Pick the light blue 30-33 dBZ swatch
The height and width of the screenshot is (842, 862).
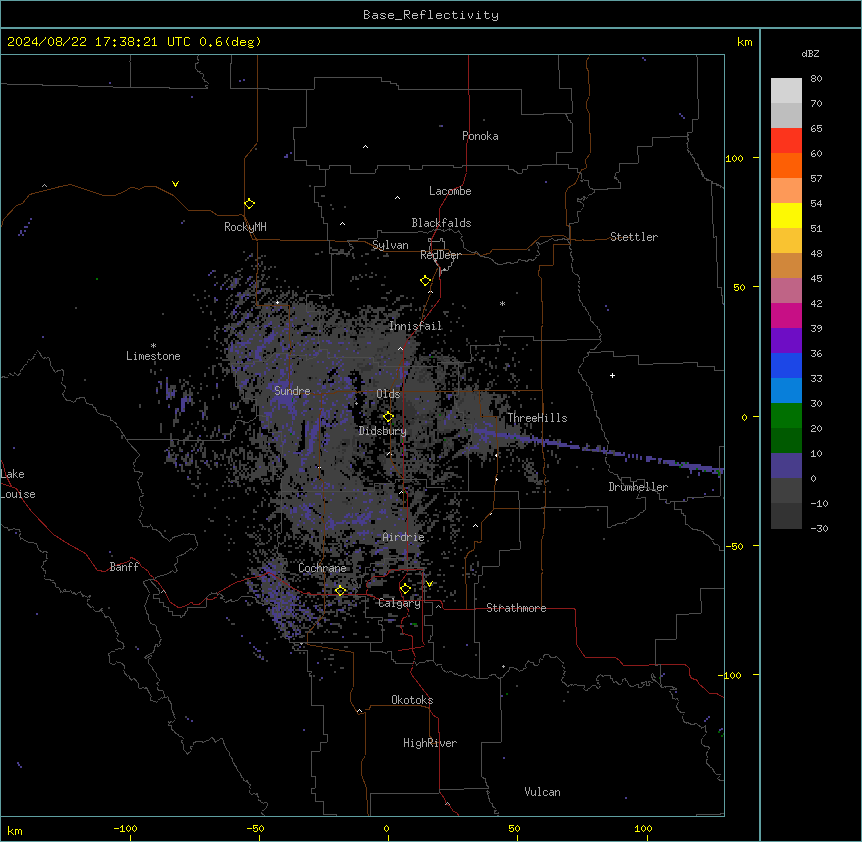point(786,391)
